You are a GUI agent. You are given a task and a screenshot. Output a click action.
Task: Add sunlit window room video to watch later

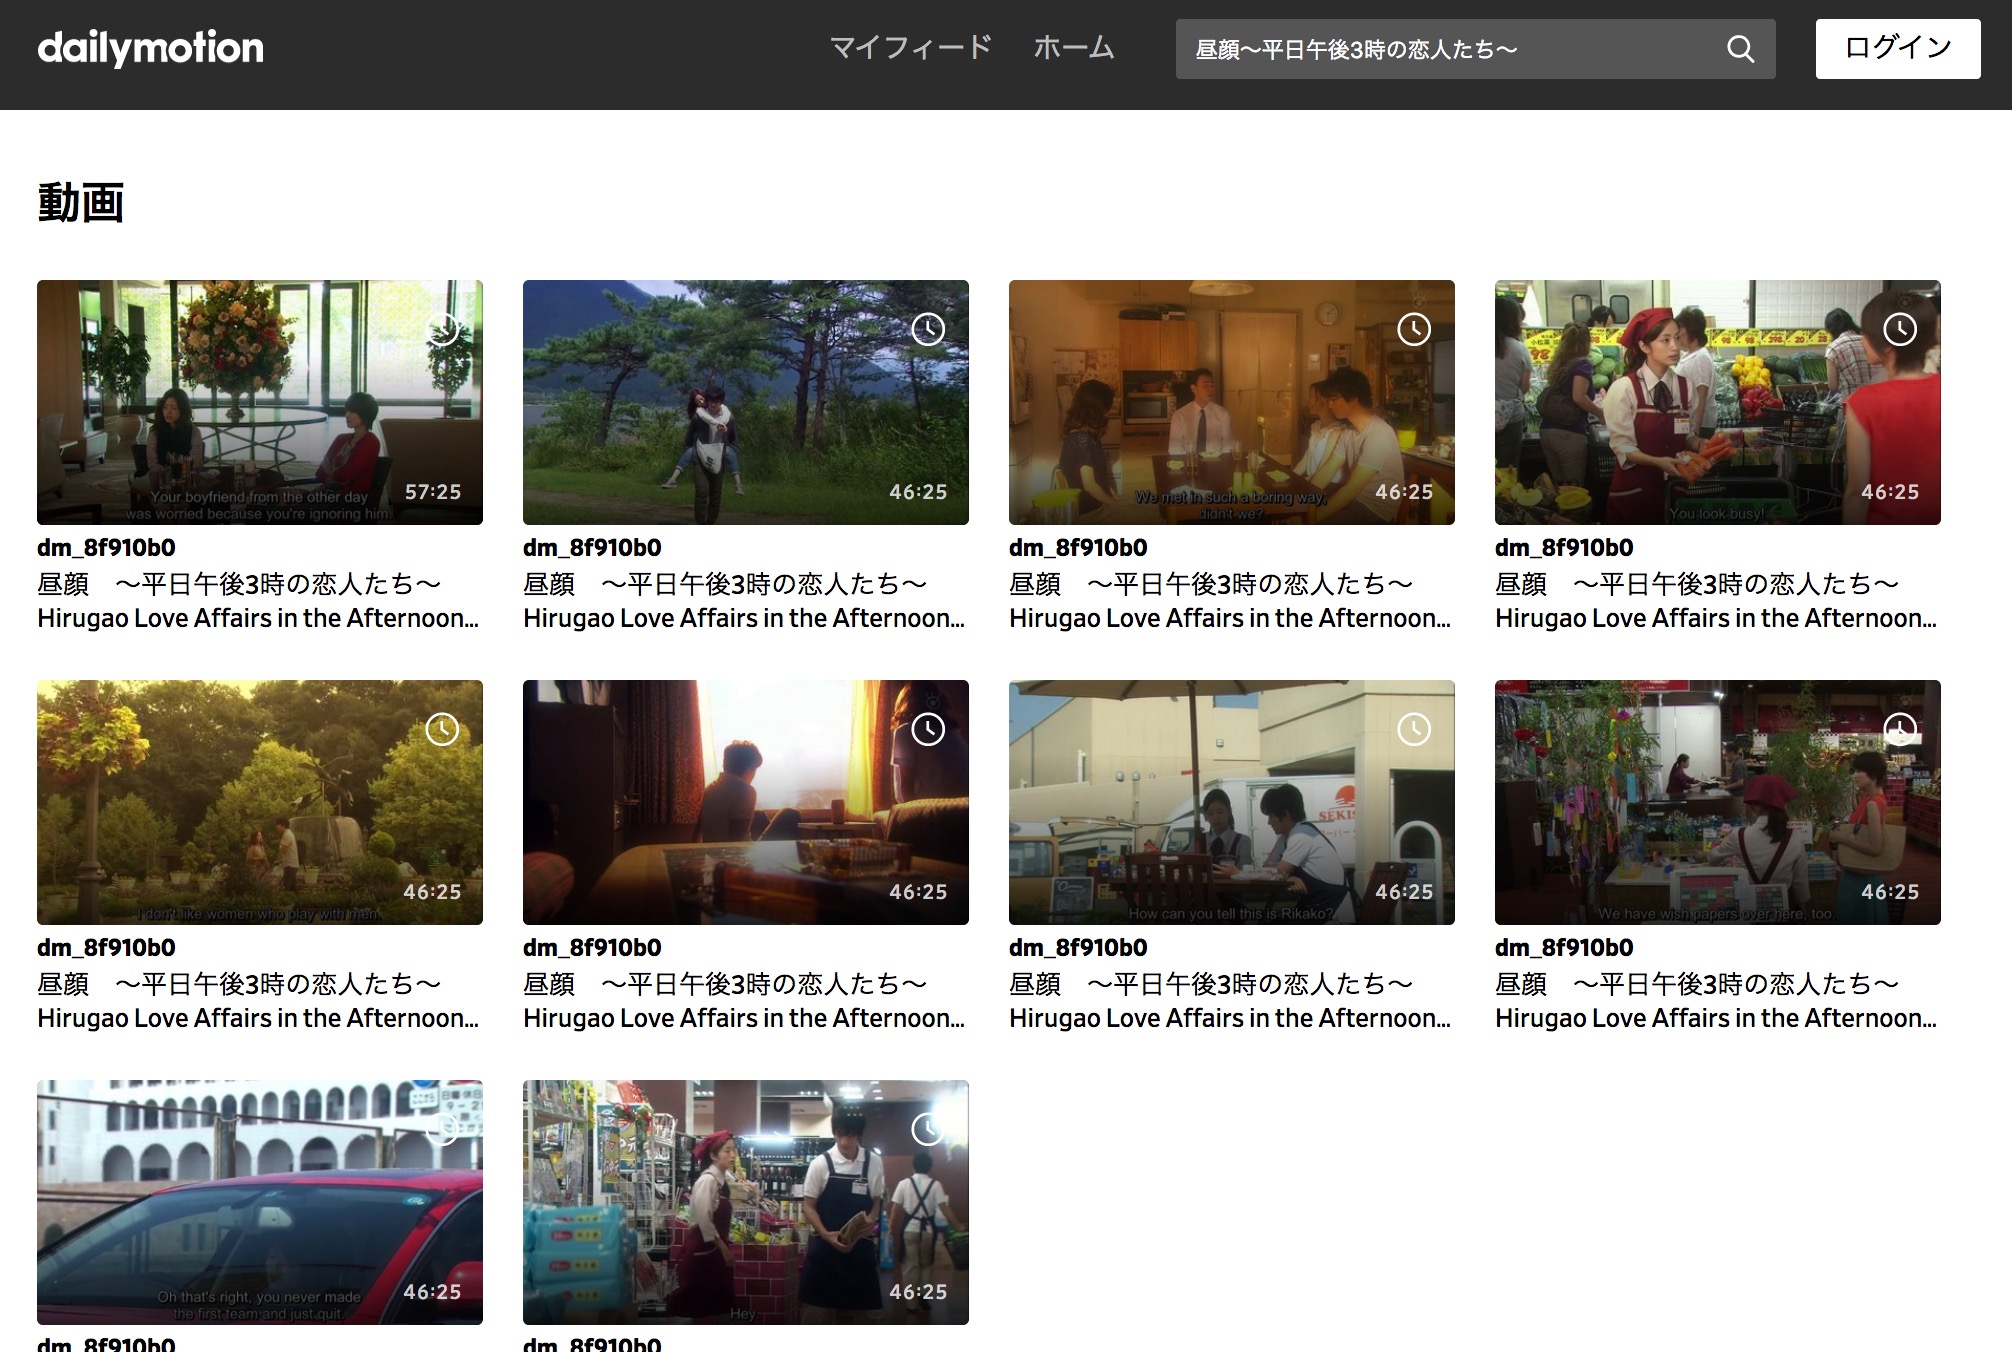tap(928, 729)
